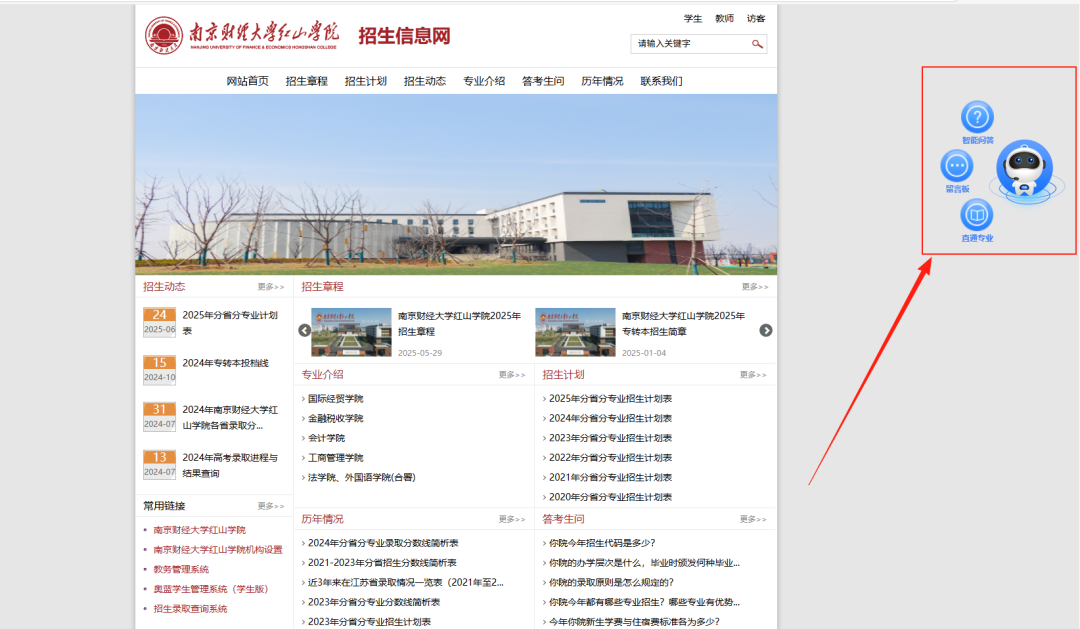Click the campus building banner image
This screenshot has height=629, width=1080.
pyautogui.click(x=456, y=185)
